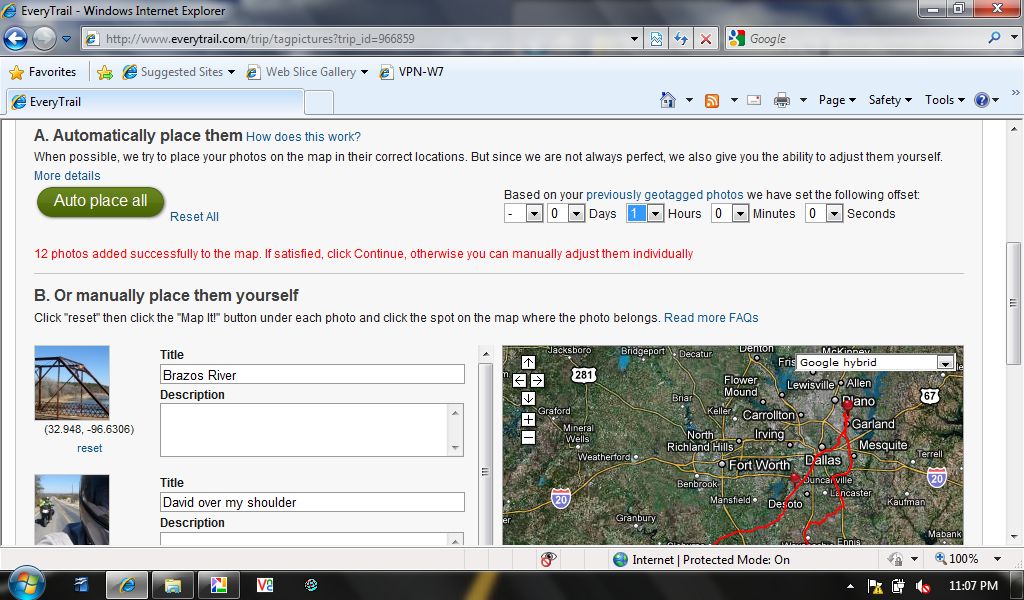
Task: Open the Safety menu
Action: click(x=890, y=100)
